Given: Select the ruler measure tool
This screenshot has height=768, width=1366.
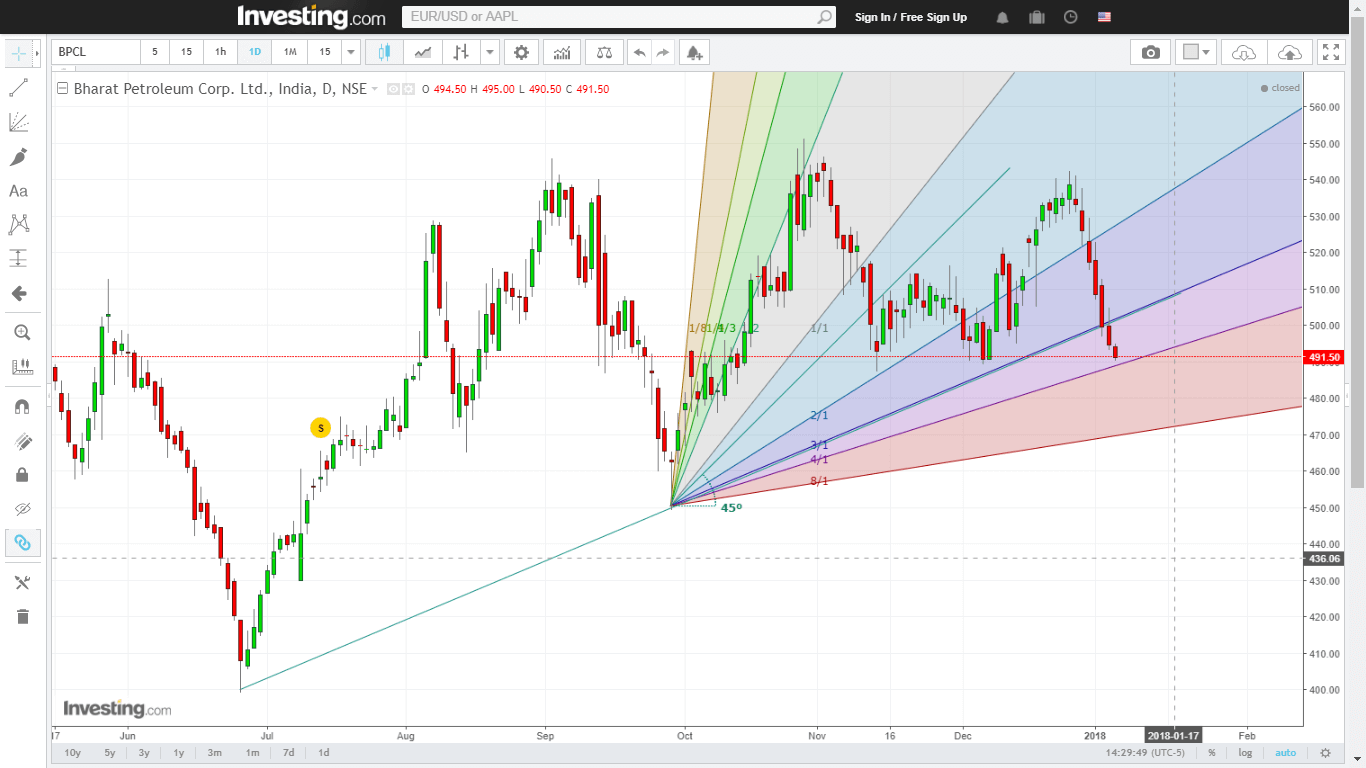Looking at the screenshot, I should (x=21, y=367).
